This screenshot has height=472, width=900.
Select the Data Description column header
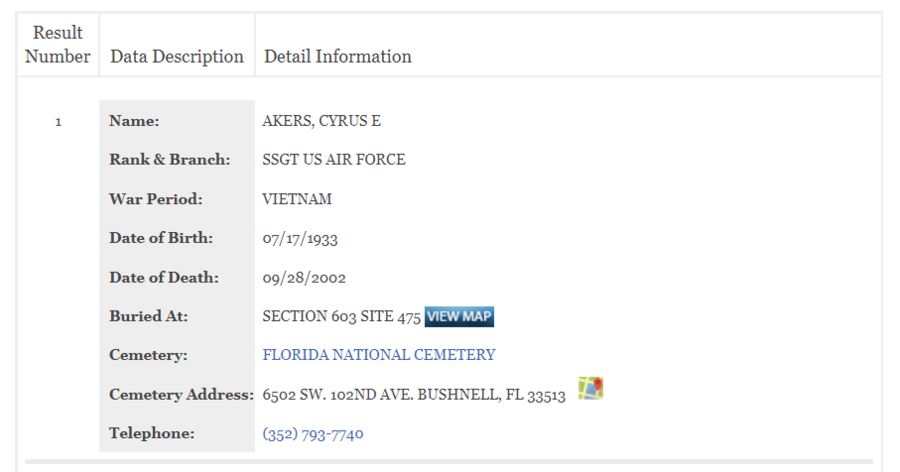[x=177, y=56]
